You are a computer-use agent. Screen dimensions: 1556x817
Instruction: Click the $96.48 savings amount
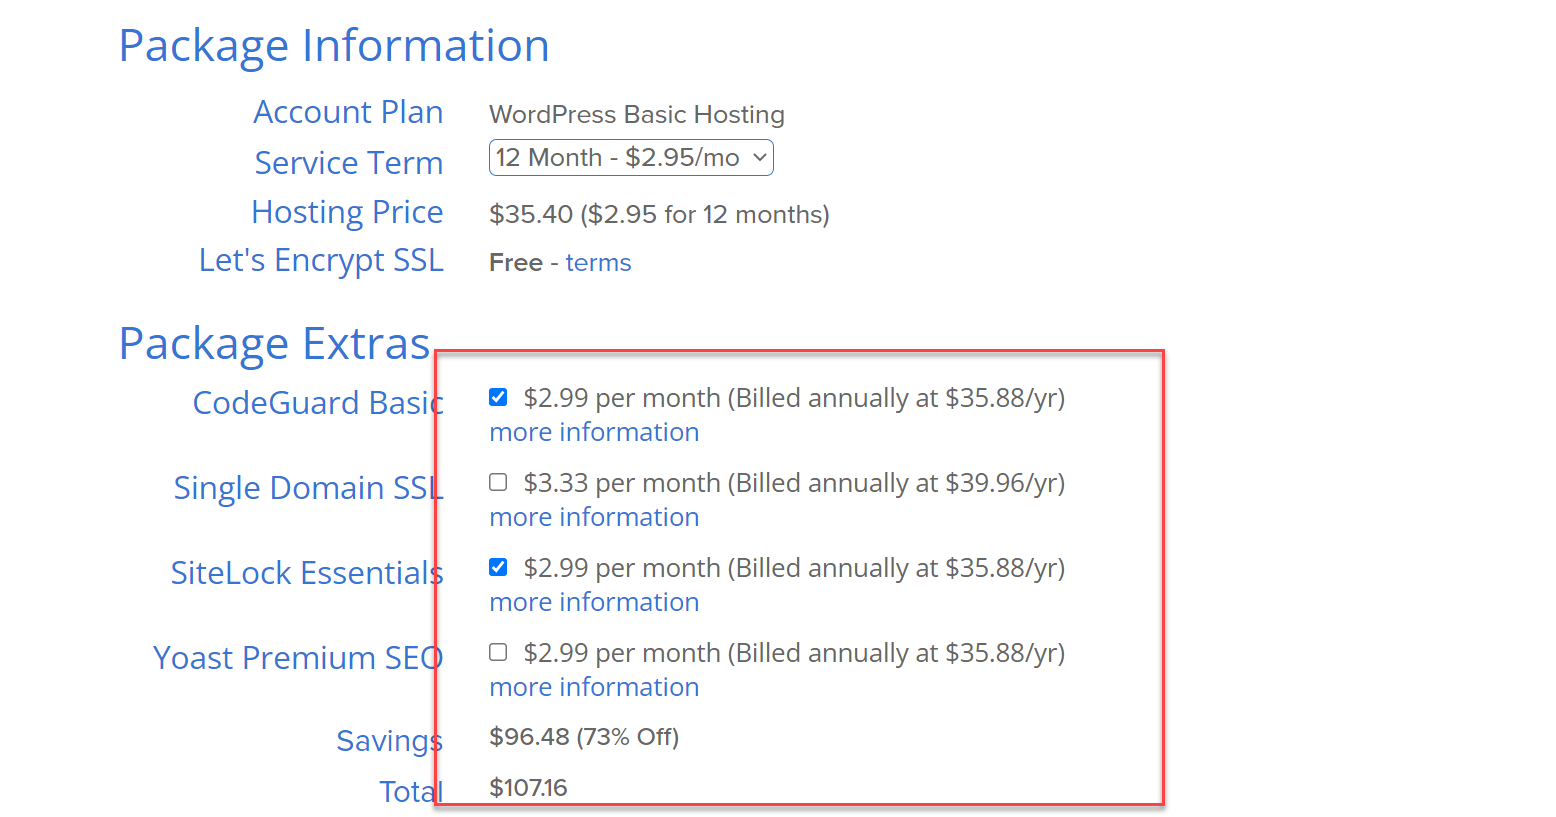pos(529,737)
